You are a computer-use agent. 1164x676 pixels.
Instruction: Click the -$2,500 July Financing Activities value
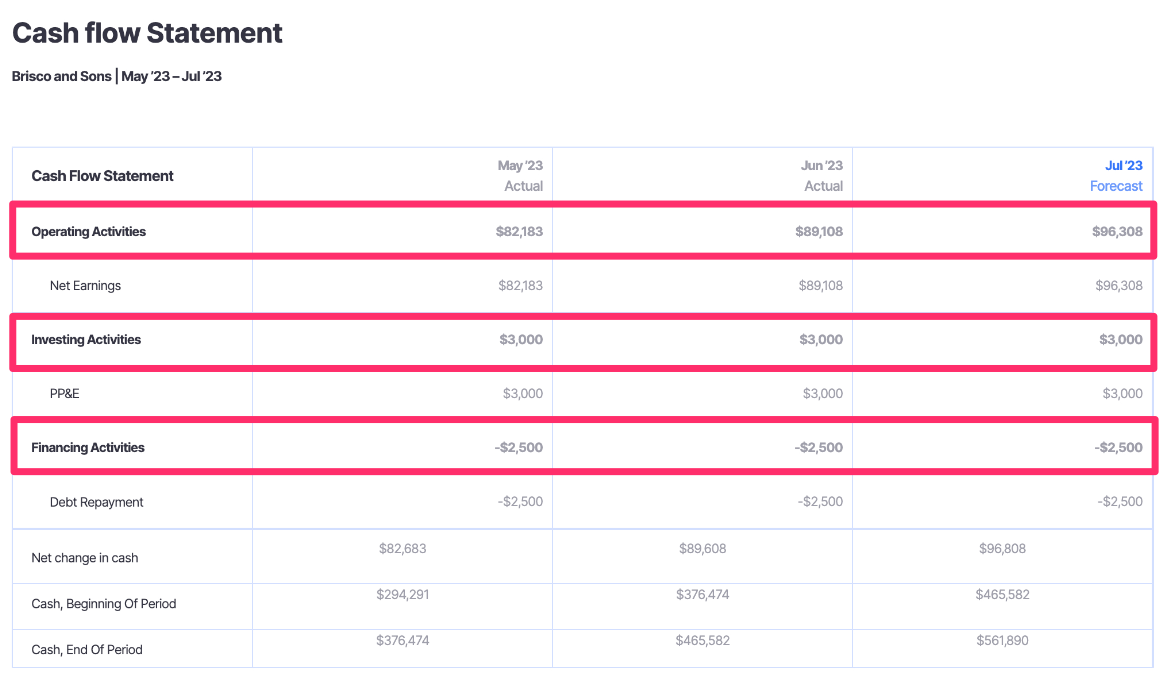tap(1118, 447)
